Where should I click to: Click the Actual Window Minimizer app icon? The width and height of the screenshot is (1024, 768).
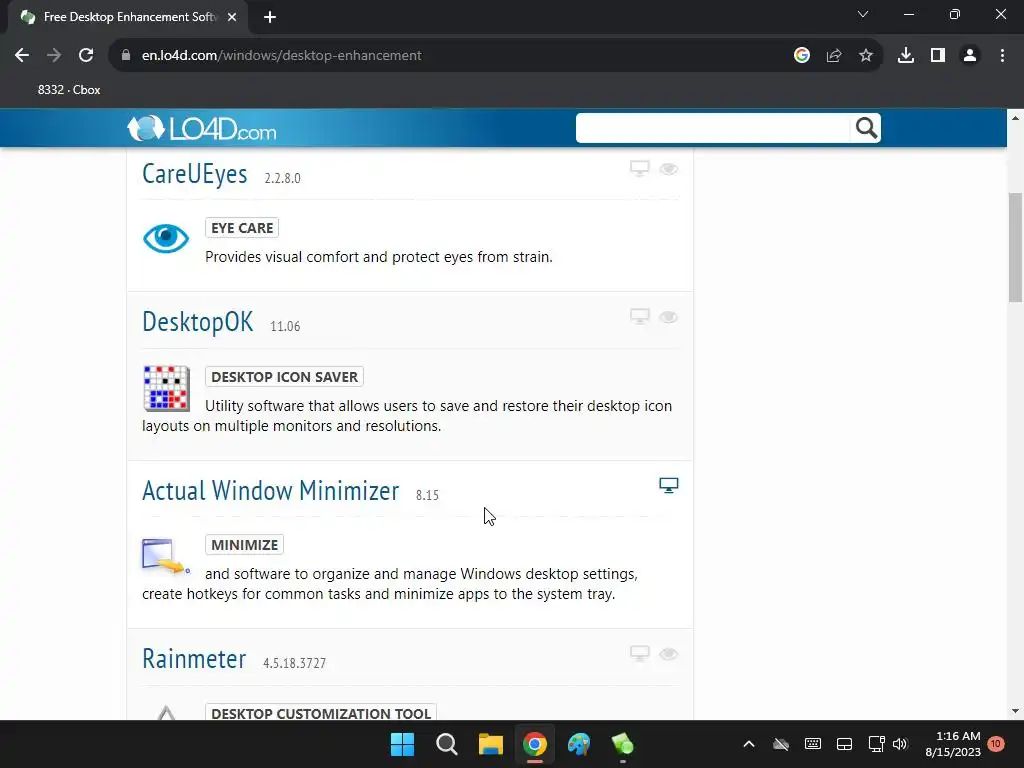(x=166, y=556)
